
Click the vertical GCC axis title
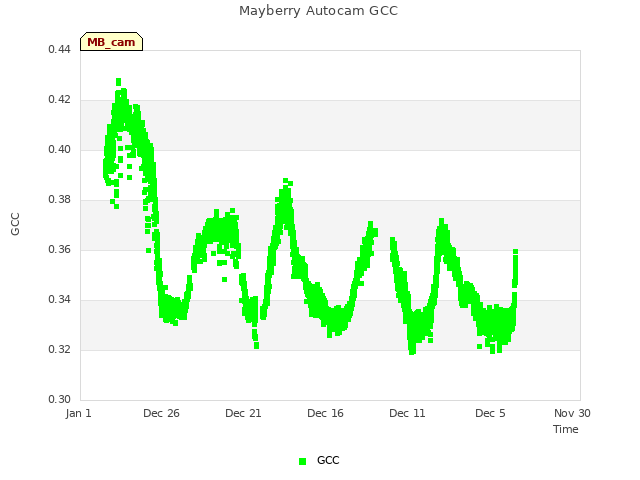coord(15,224)
